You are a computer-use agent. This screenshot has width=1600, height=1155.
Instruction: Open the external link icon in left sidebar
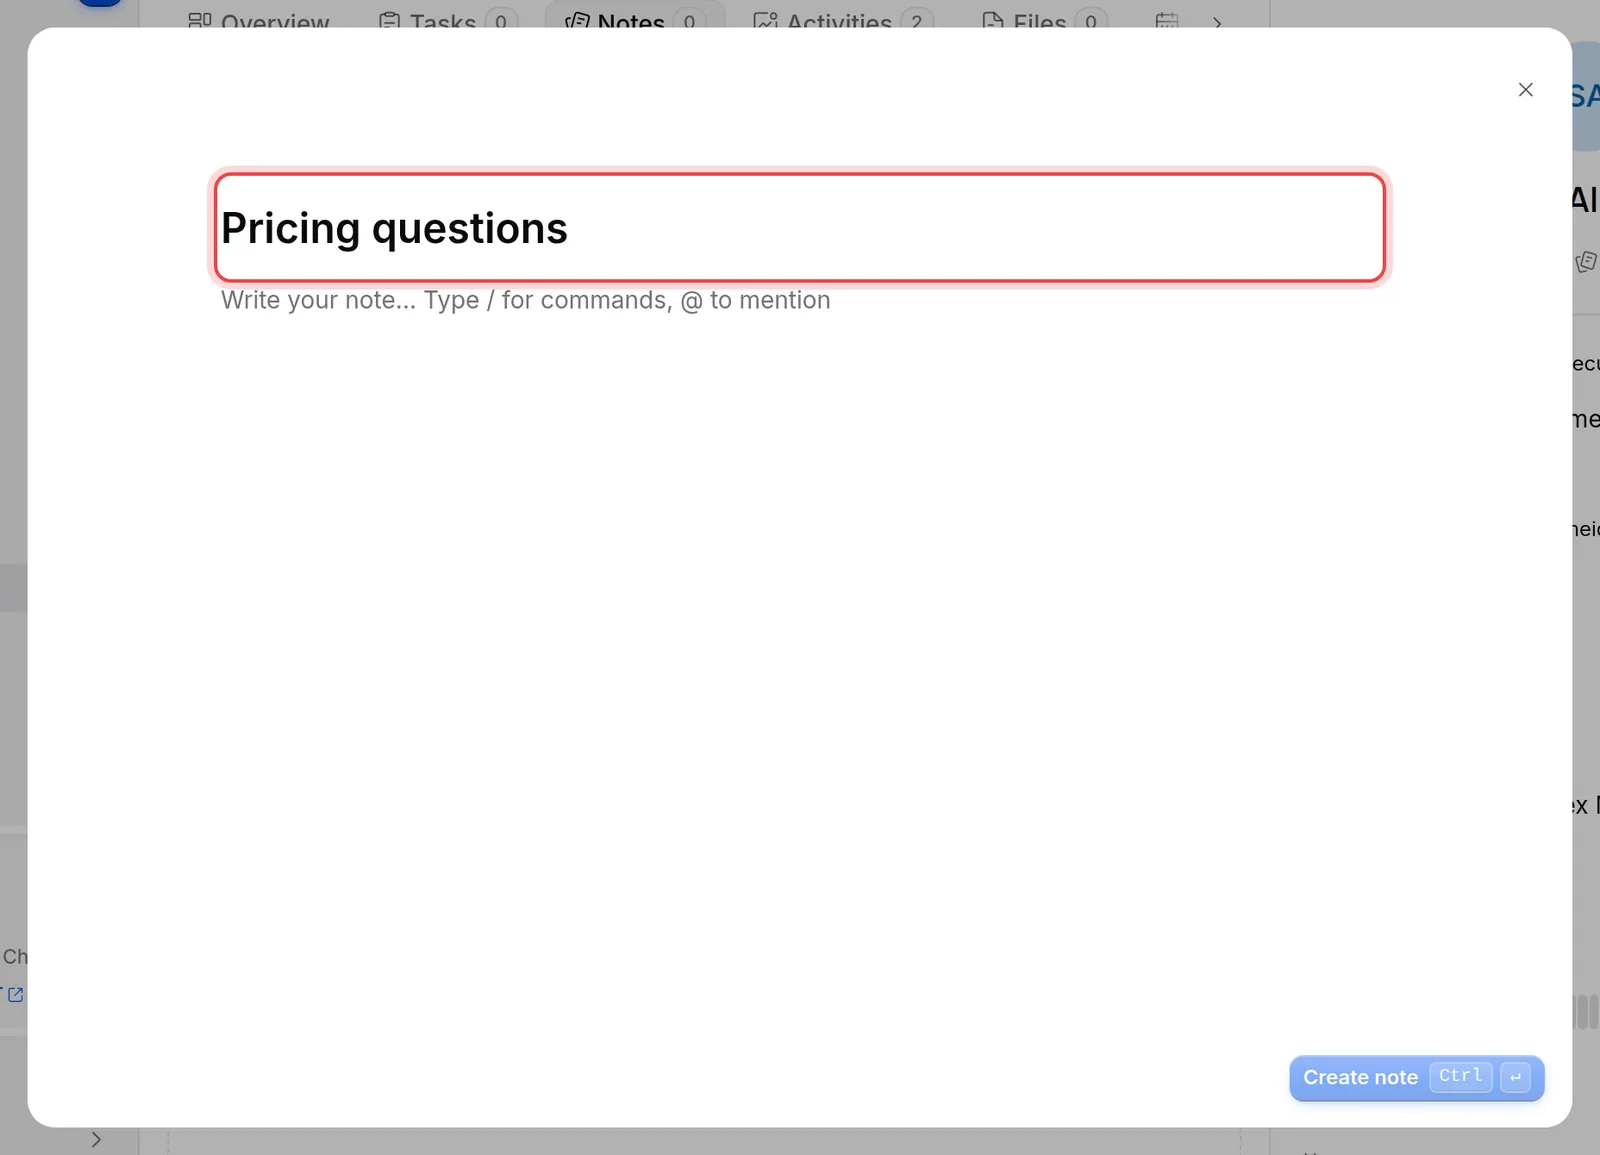[15, 995]
